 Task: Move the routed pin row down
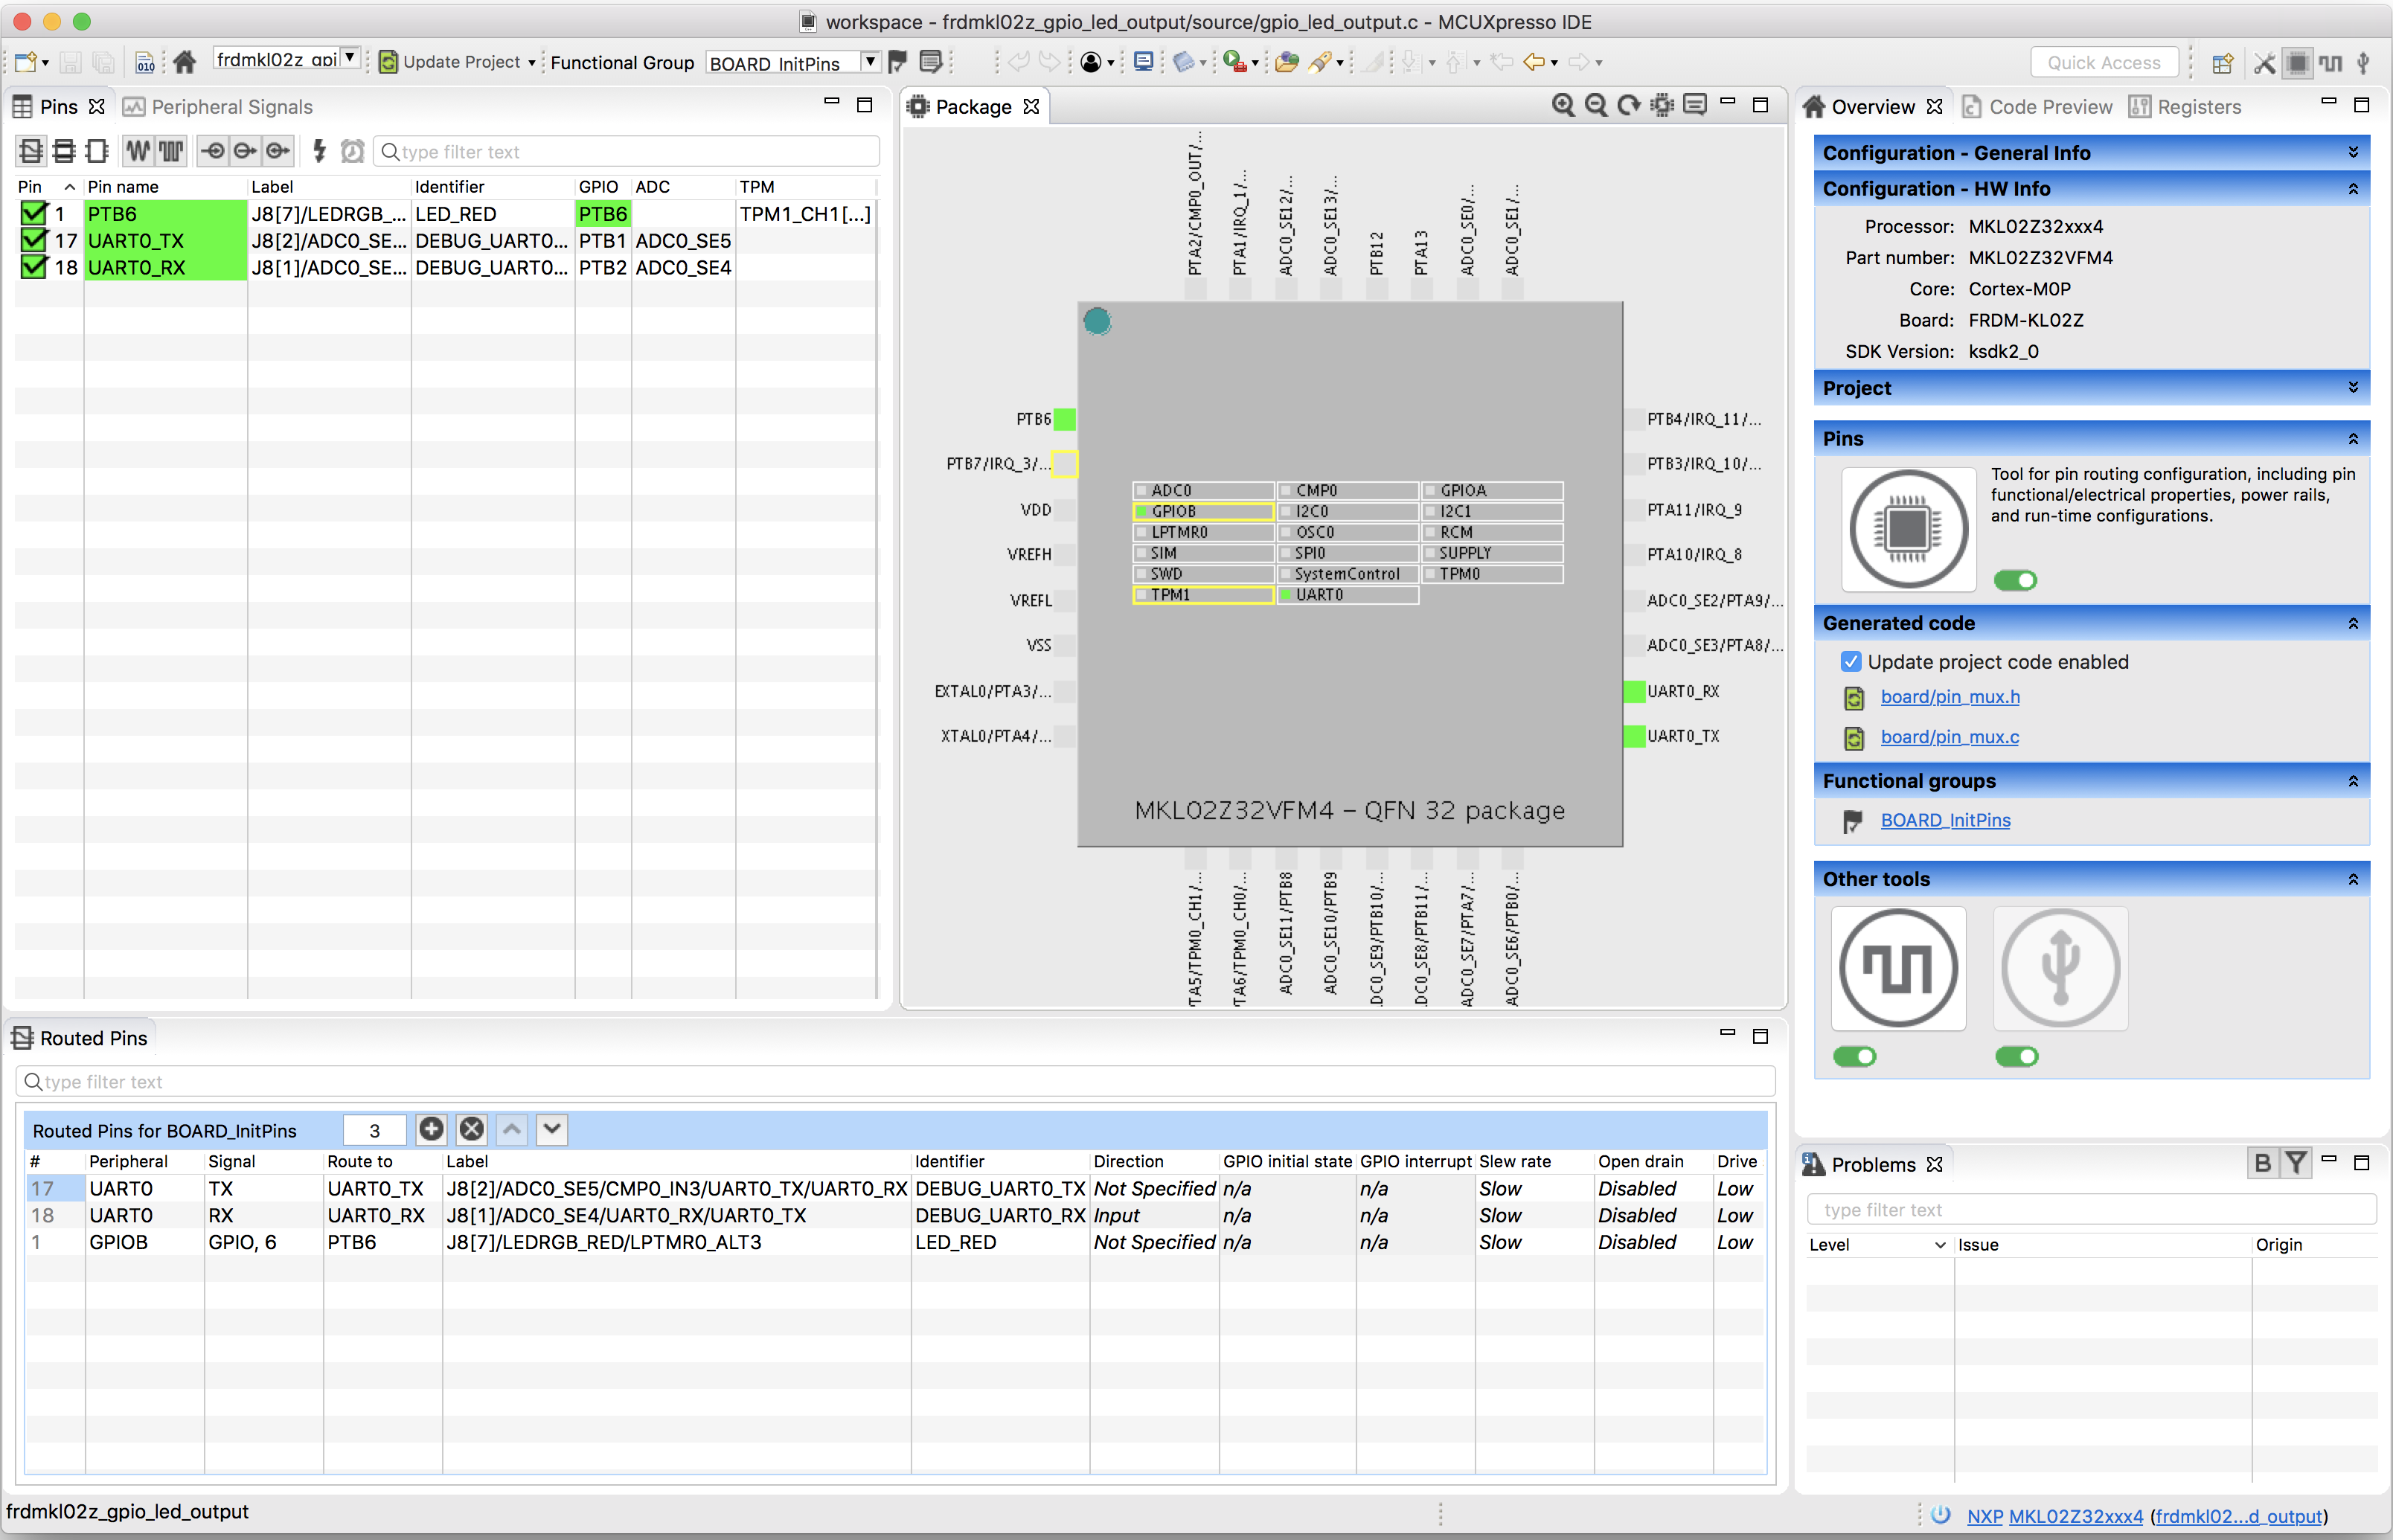tap(552, 1129)
